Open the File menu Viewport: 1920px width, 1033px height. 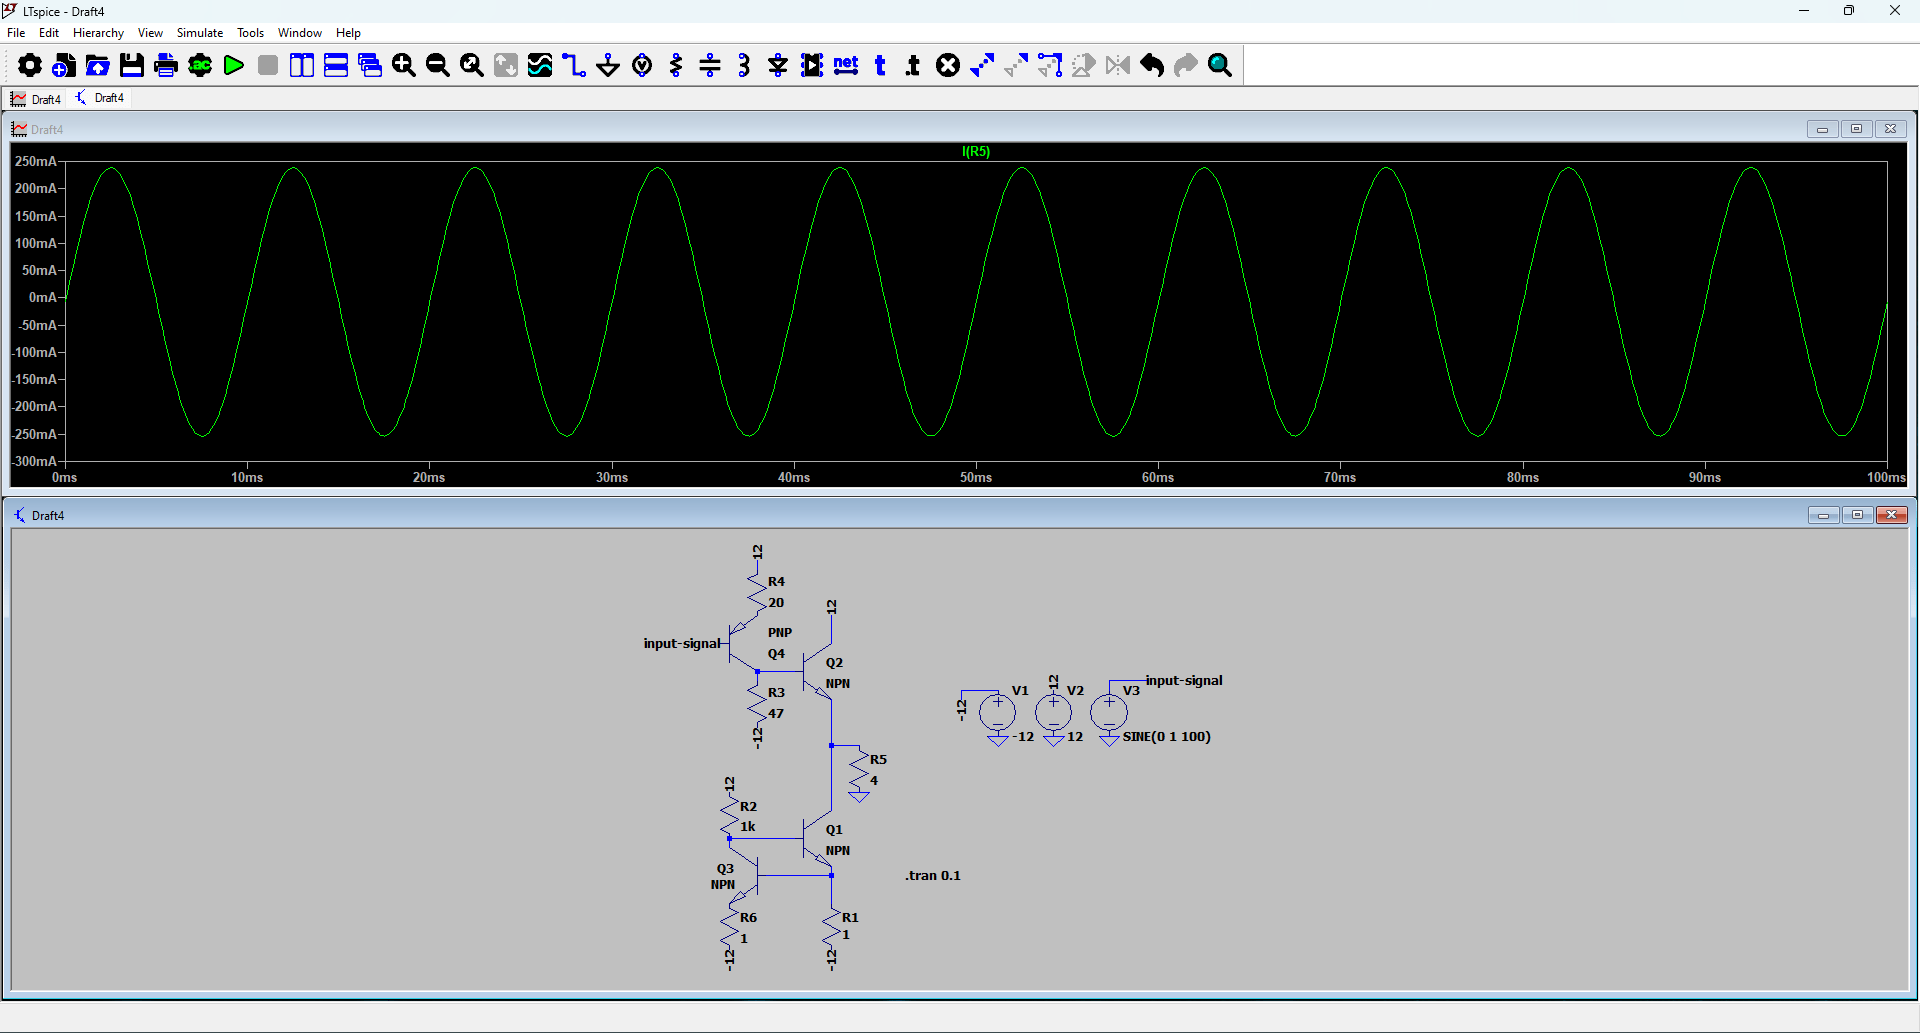pos(16,33)
